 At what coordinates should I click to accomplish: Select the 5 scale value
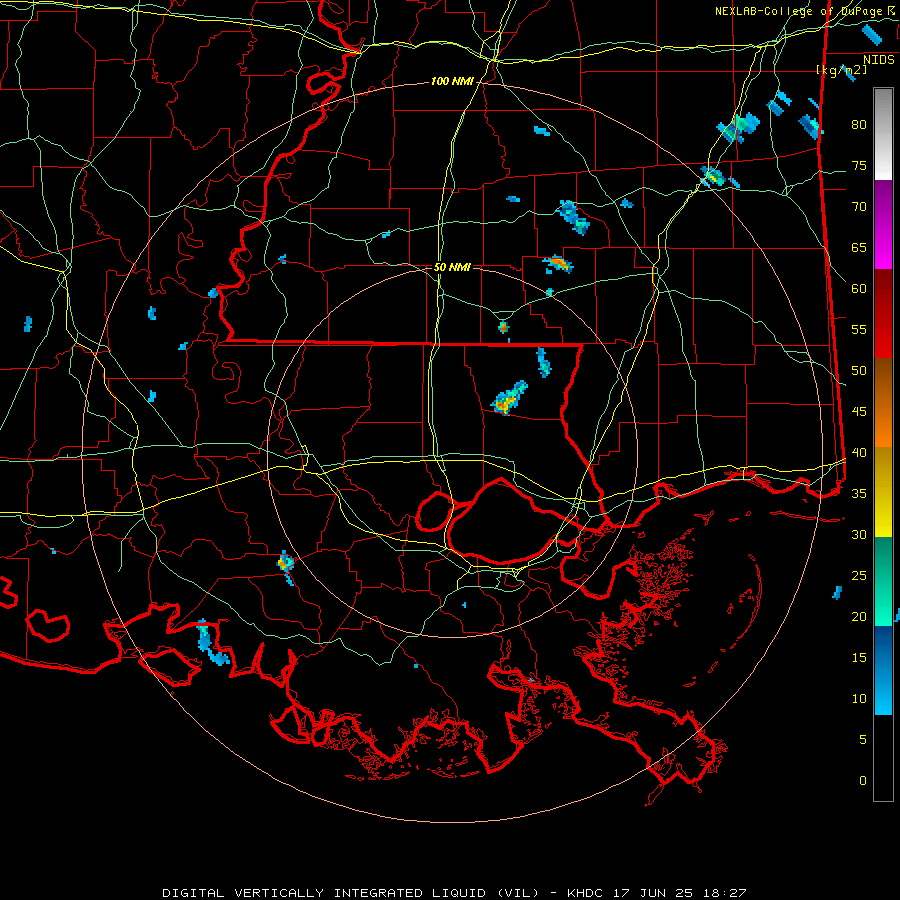coord(863,740)
